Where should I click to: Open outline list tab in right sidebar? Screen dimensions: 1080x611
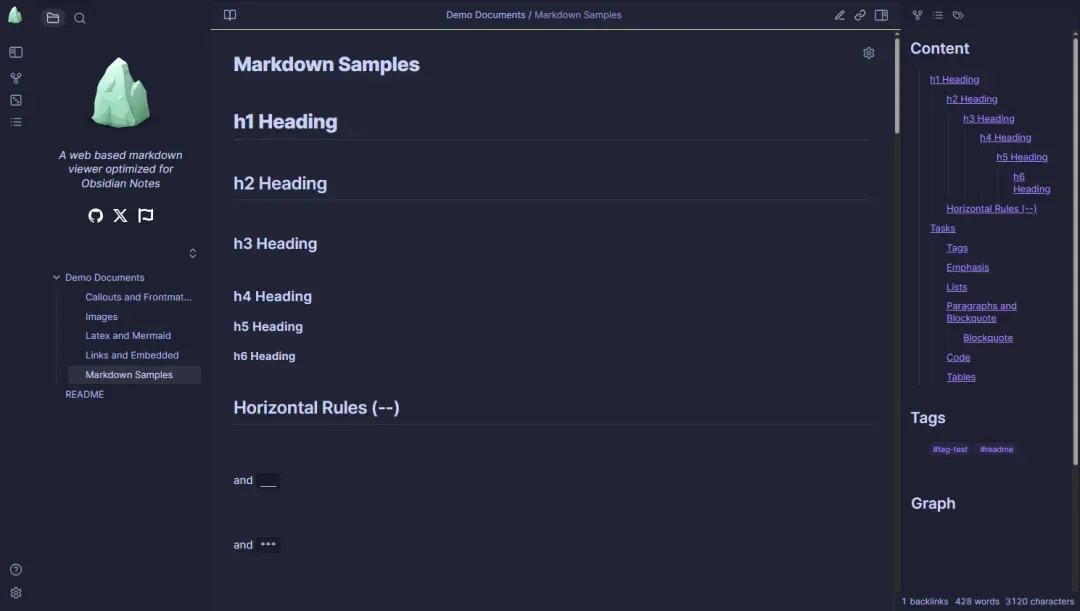(x=937, y=15)
